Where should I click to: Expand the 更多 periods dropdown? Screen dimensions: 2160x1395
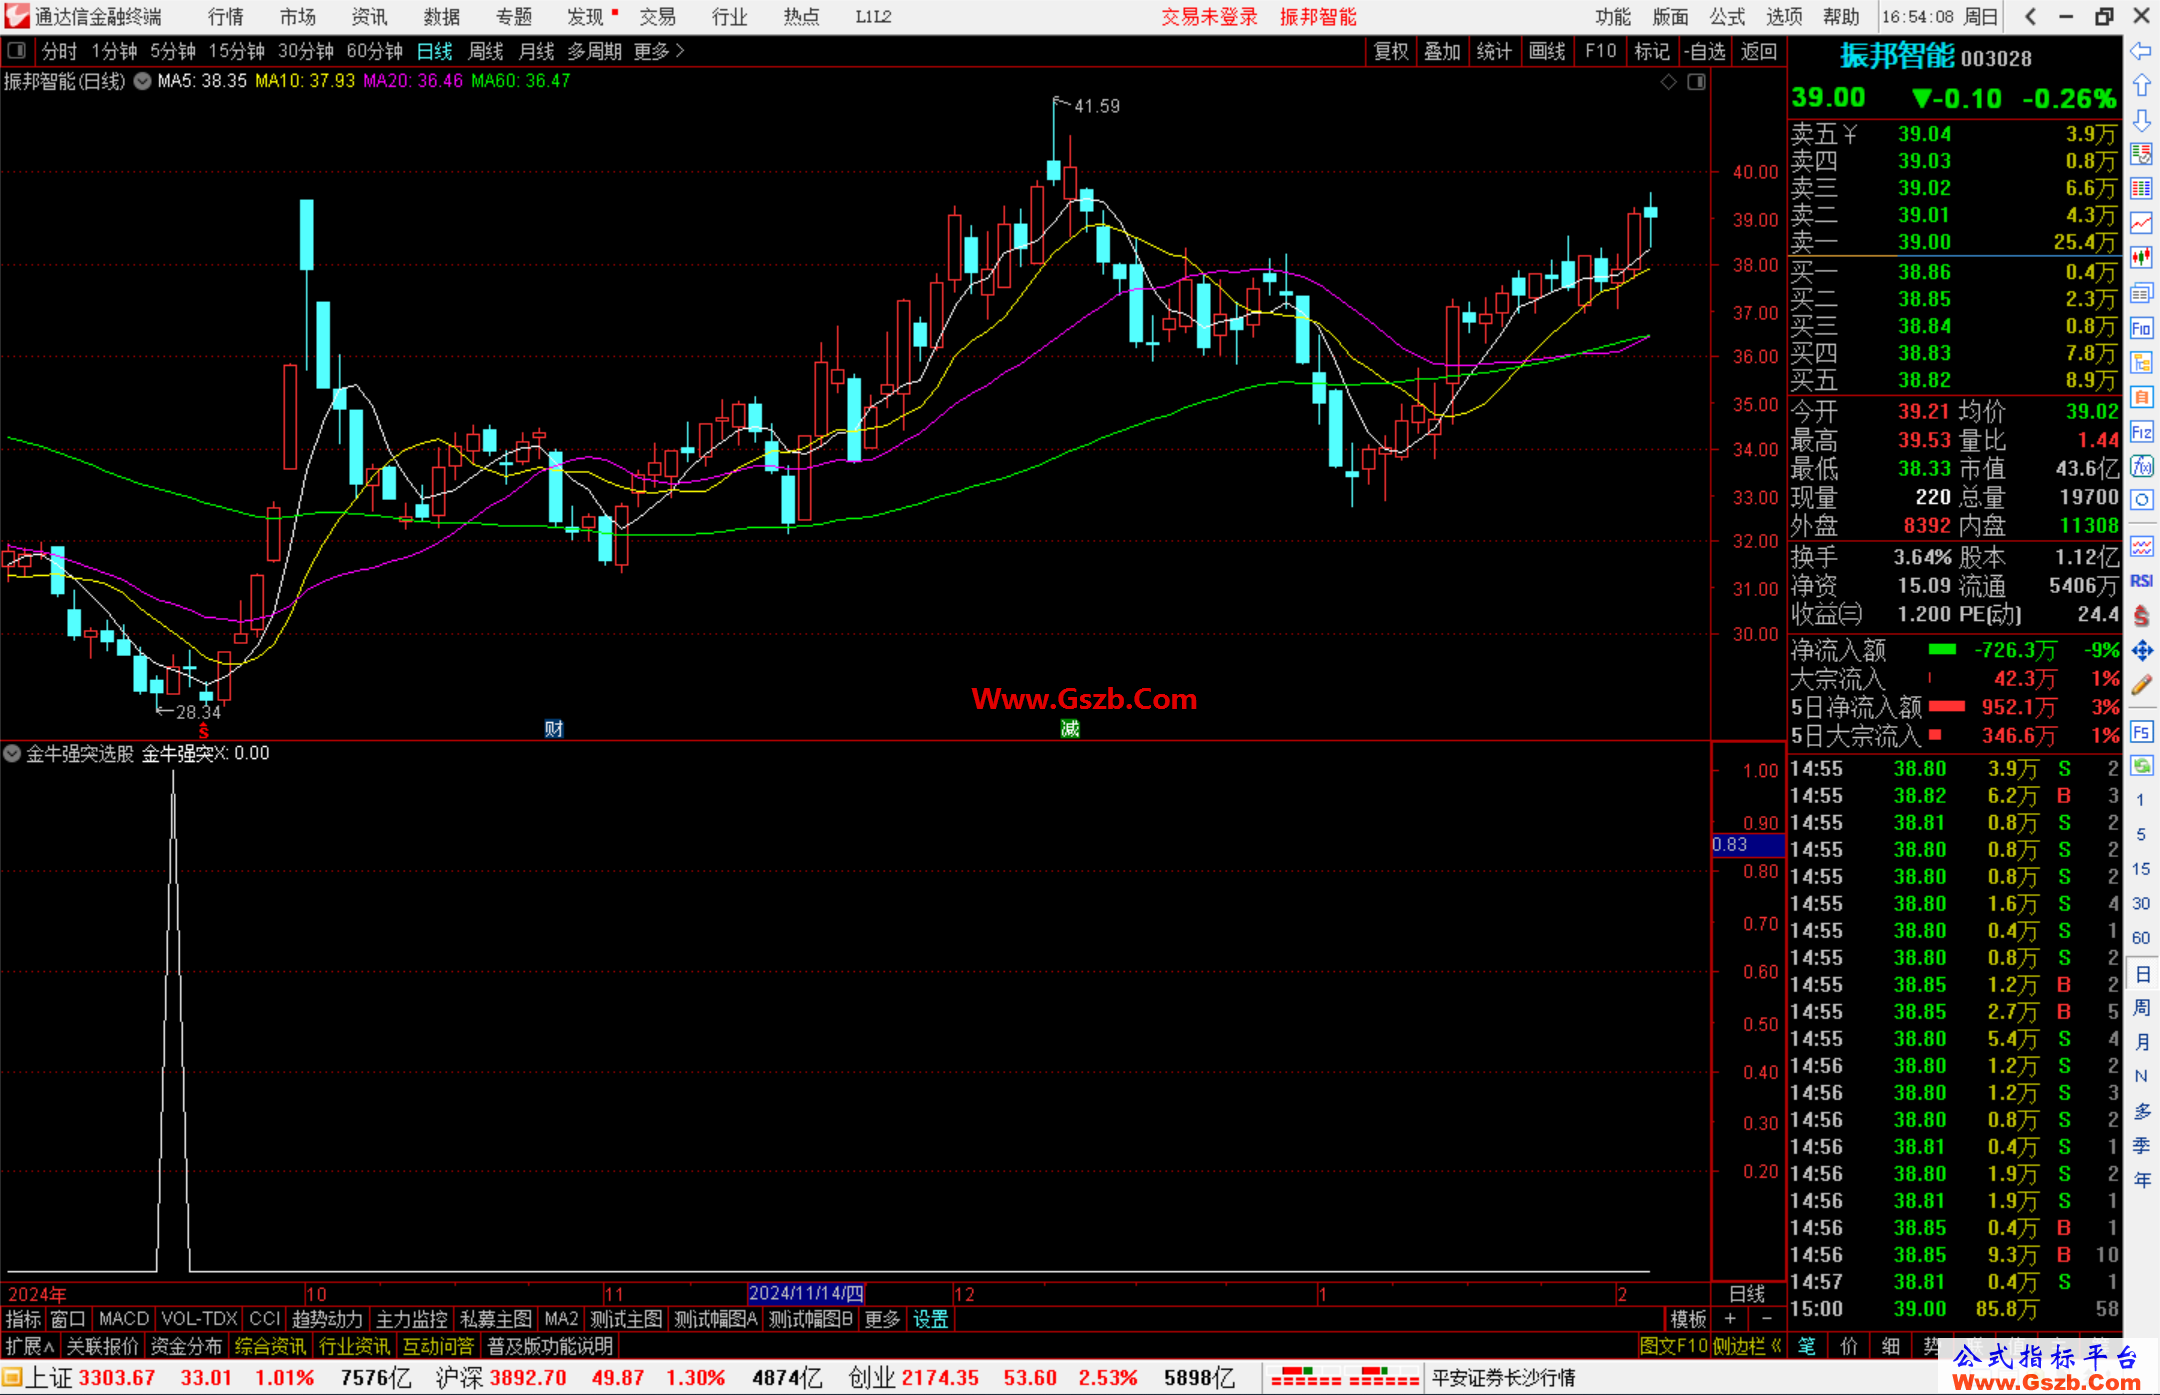(659, 51)
